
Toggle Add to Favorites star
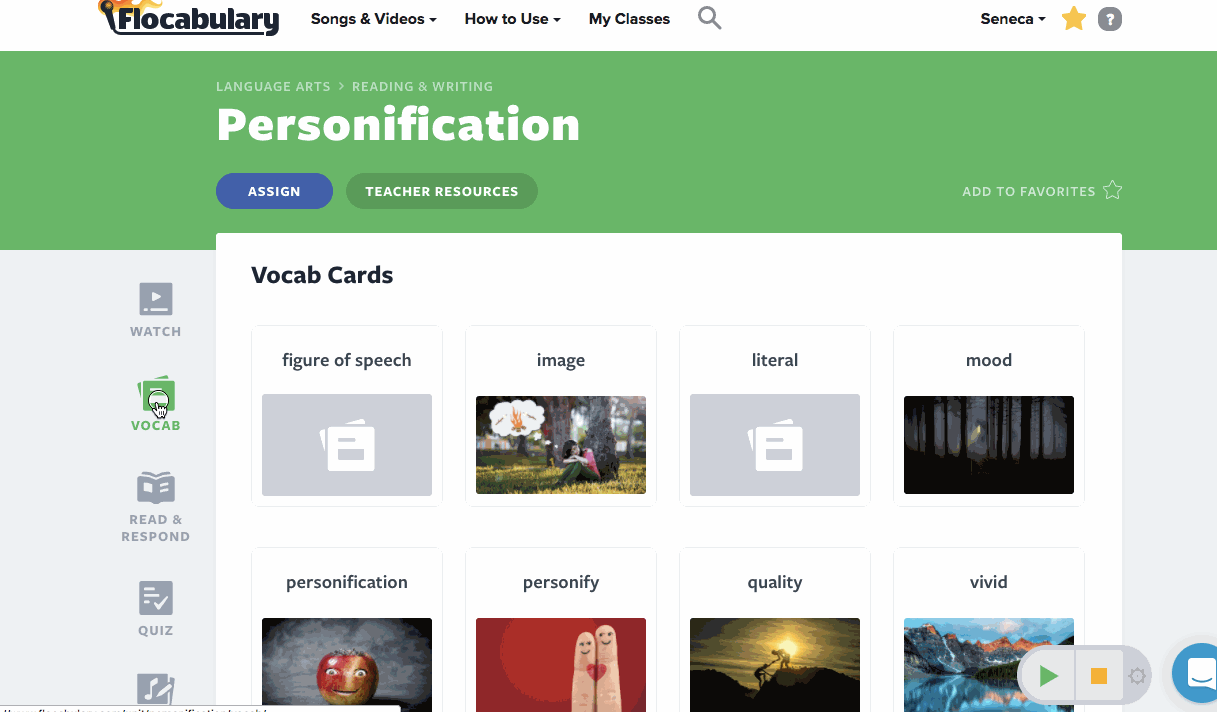1112,191
